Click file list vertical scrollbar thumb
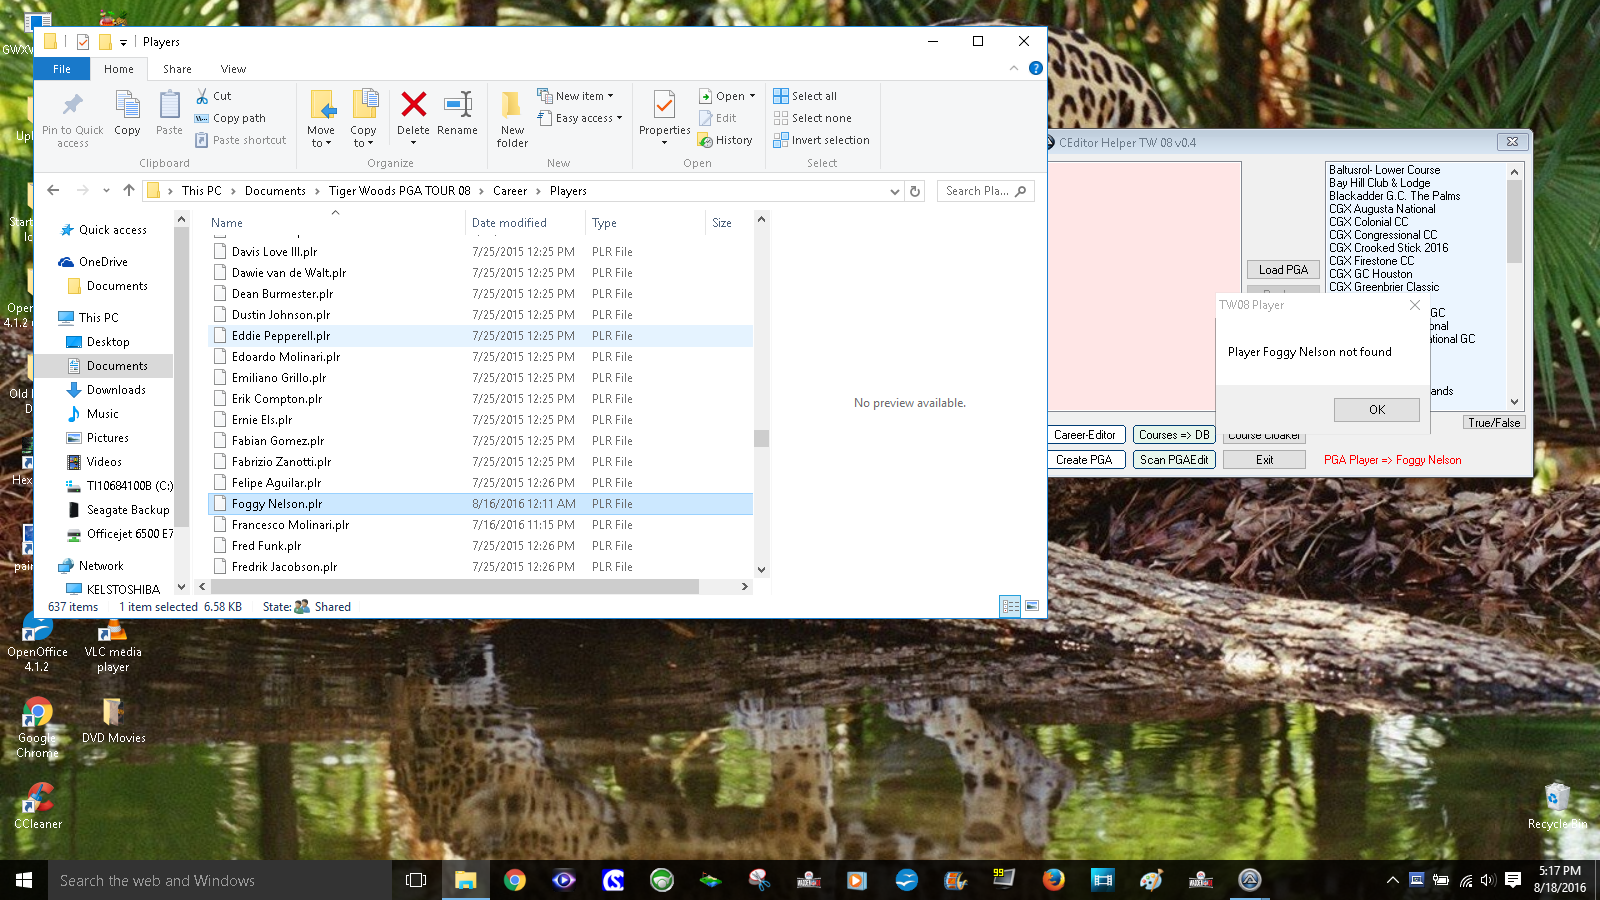 click(761, 438)
